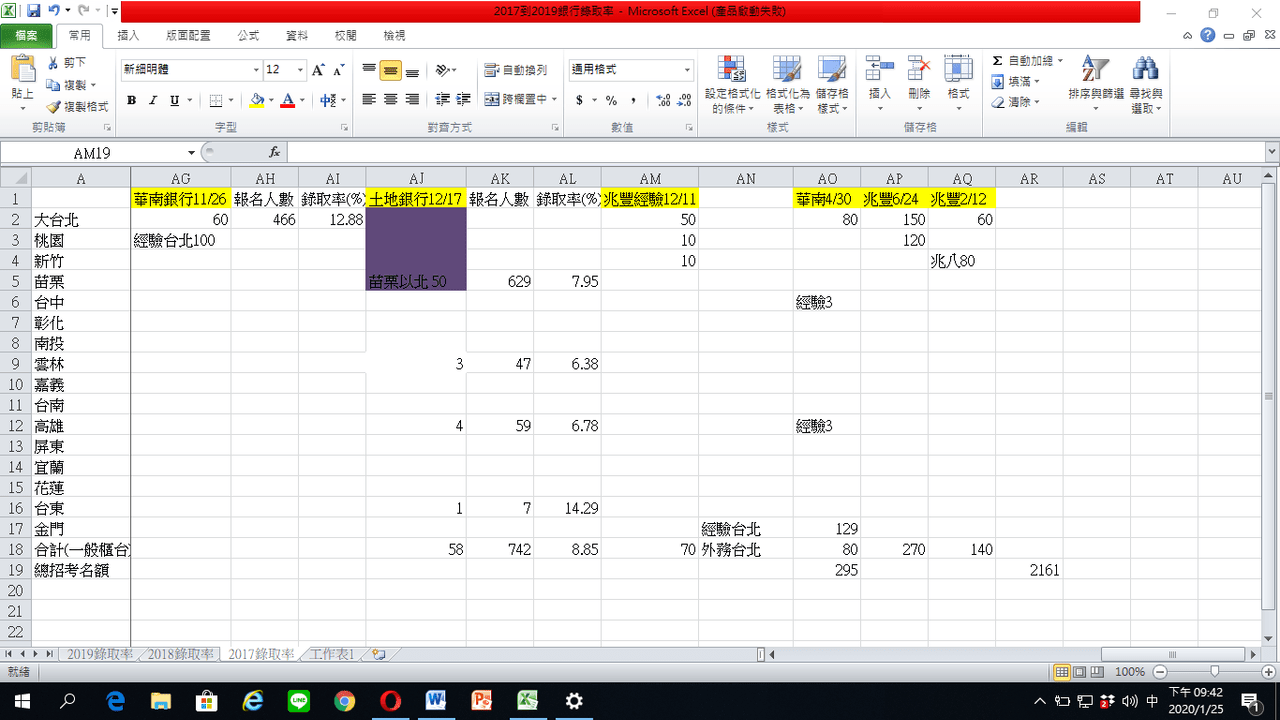Switch to the 檢視 ribbon tab

click(x=395, y=36)
